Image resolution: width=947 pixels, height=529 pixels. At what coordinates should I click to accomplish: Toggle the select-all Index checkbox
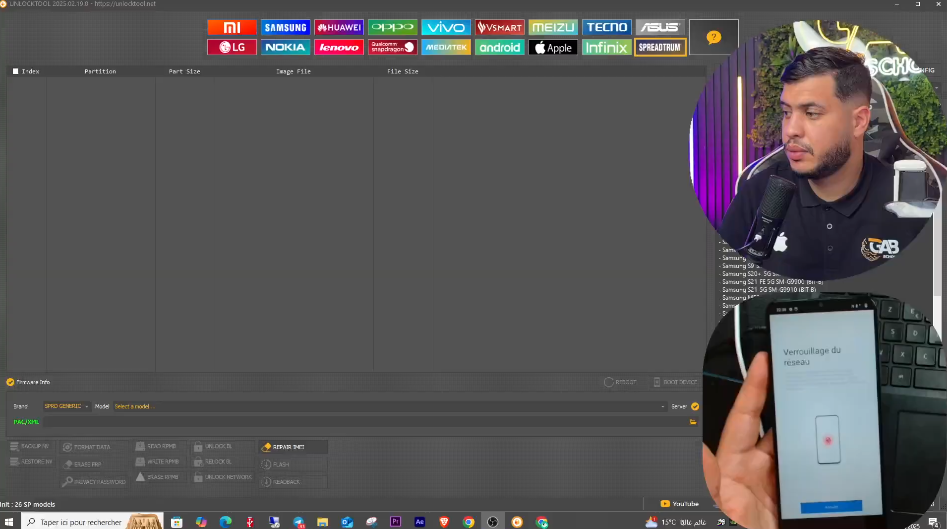(16, 71)
